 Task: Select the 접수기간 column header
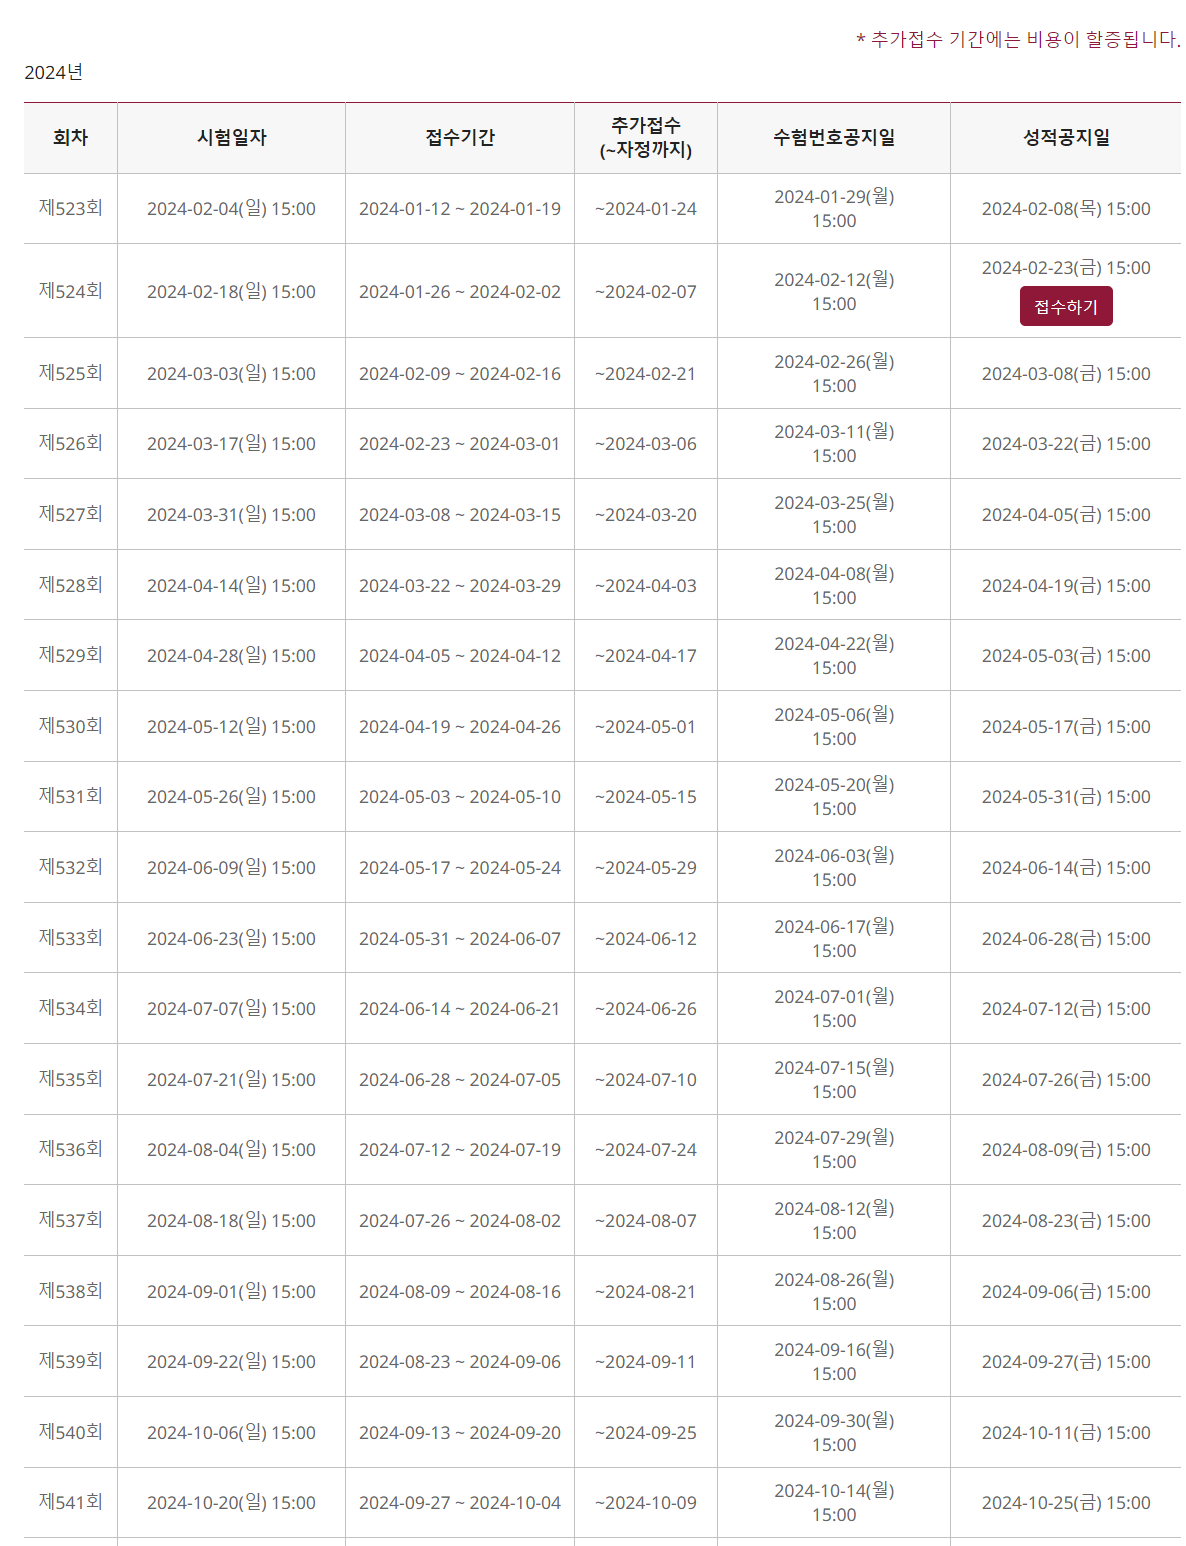(x=460, y=137)
